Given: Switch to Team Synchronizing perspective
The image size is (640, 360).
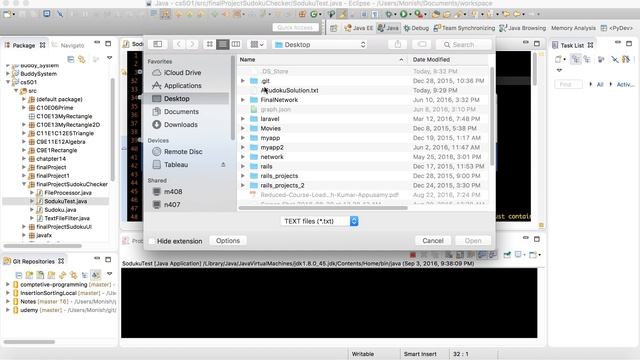Looking at the screenshot, I should pos(464,28).
